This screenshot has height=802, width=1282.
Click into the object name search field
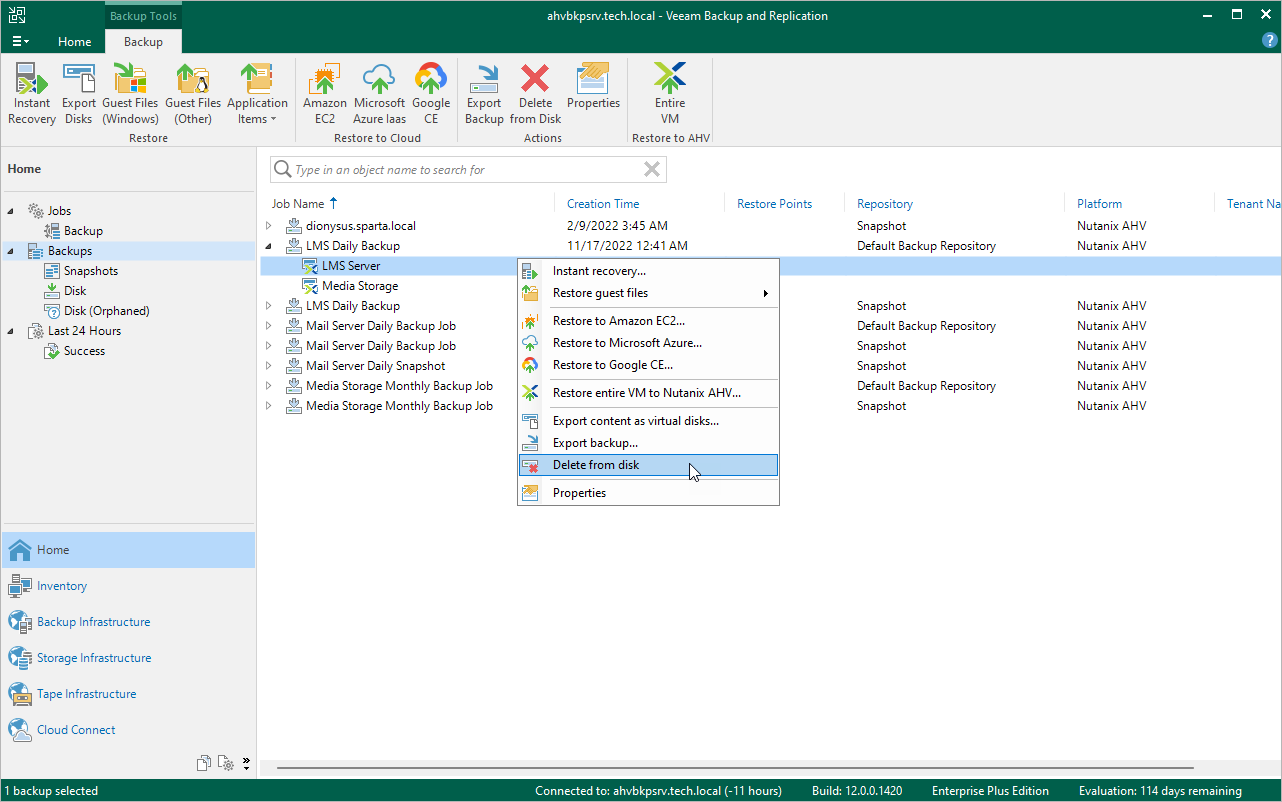[468, 170]
